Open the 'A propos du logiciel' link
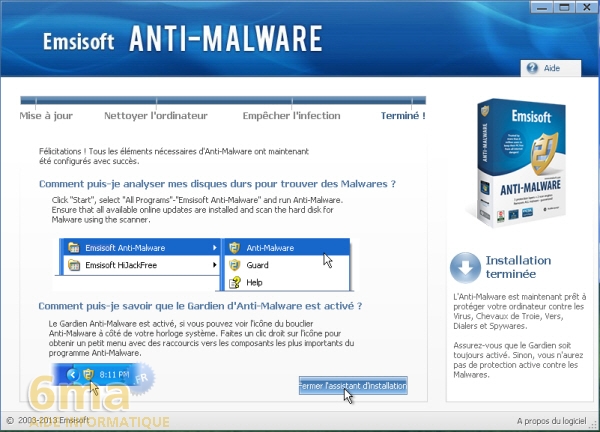Image resolution: width=600 pixels, height=432 pixels. pyautogui.click(x=551, y=421)
